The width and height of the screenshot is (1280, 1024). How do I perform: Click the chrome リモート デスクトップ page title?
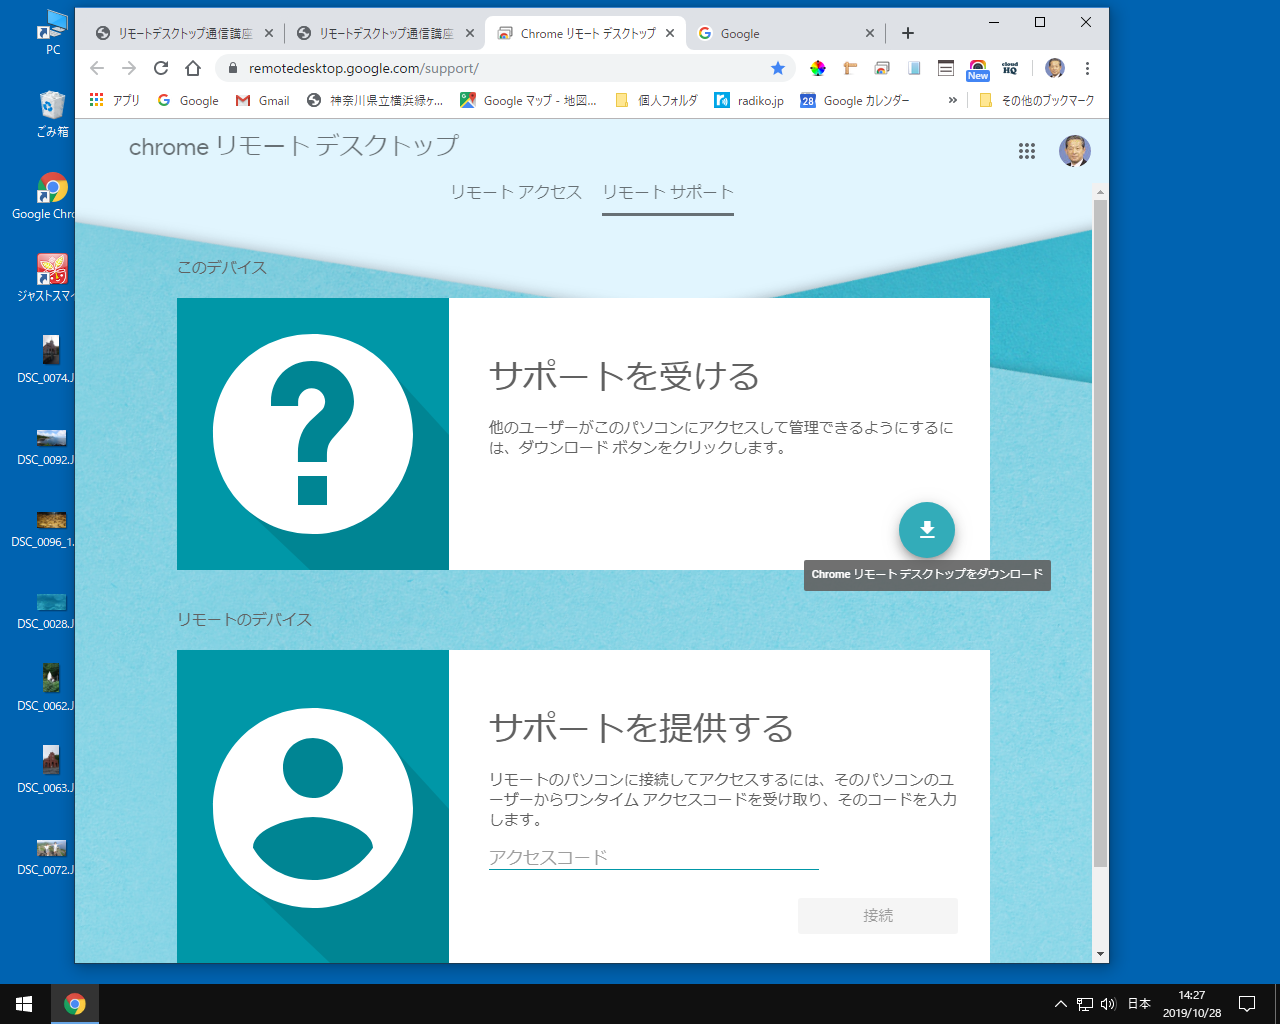294,146
